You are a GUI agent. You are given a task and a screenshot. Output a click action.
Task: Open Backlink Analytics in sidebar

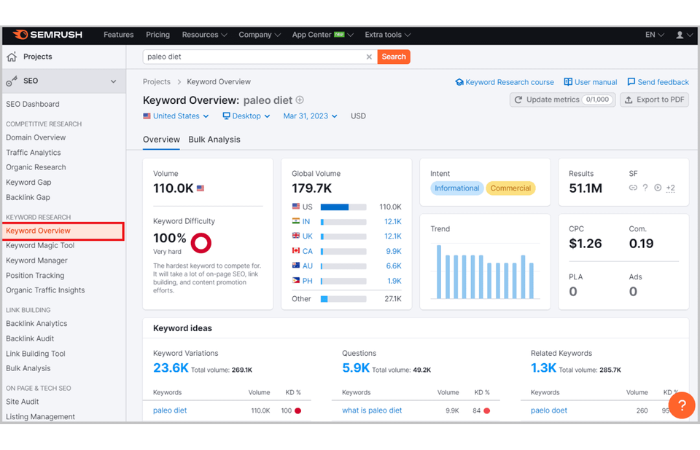37,324
